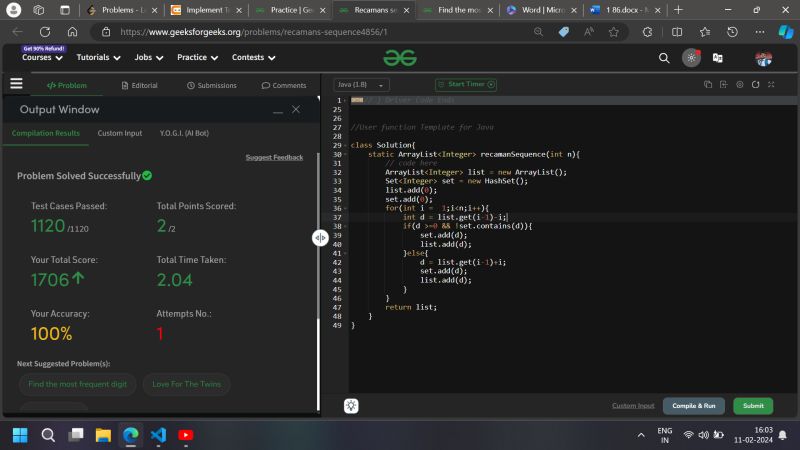Expand the code editor to fullscreen
The image size is (800, 450).
tap(771, 85)
